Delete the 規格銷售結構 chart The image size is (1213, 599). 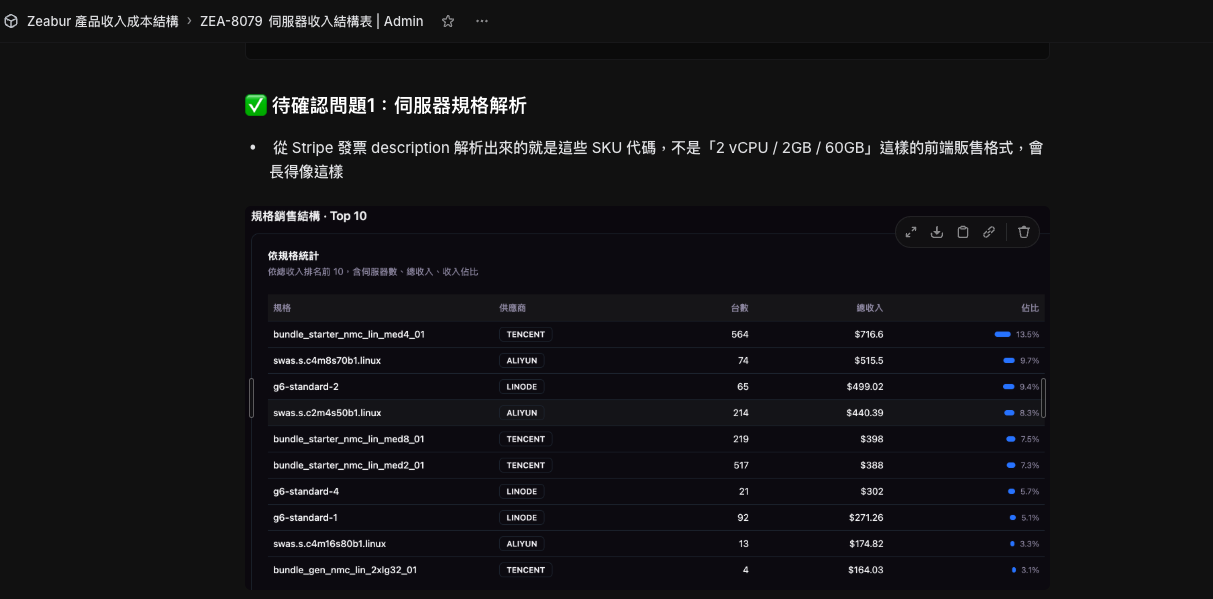[1023, 231]
